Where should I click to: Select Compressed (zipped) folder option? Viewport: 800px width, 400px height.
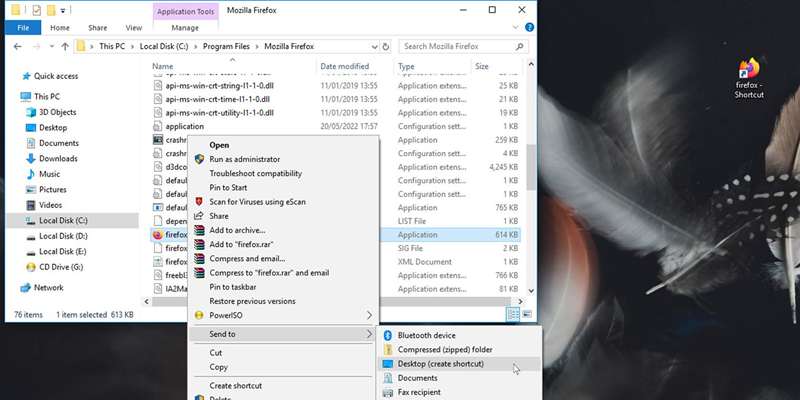coord(445,349)
